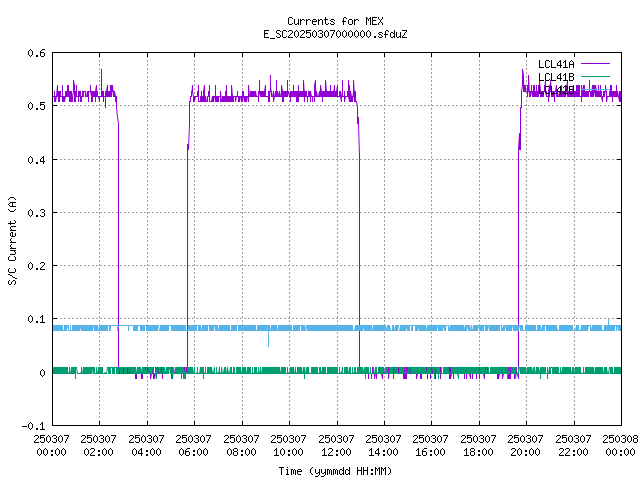Screen dimensions: 640x480
Task: Click the LCL41A legend label
Action: (x=556, y=64)
